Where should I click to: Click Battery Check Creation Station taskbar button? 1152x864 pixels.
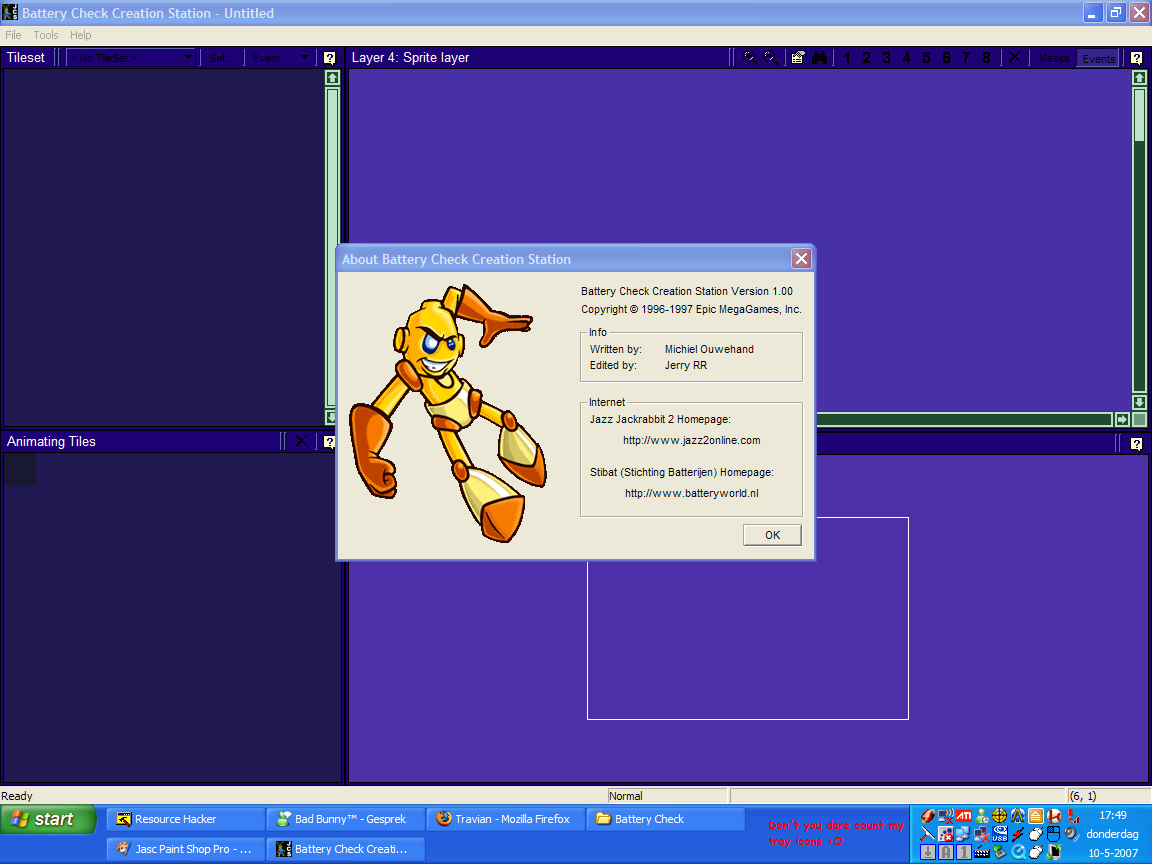tap(345, 849)
